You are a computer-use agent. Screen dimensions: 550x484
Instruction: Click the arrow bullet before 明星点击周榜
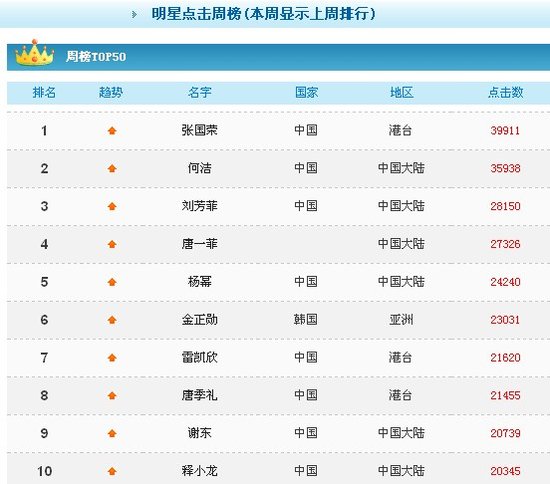coord(134,14)
